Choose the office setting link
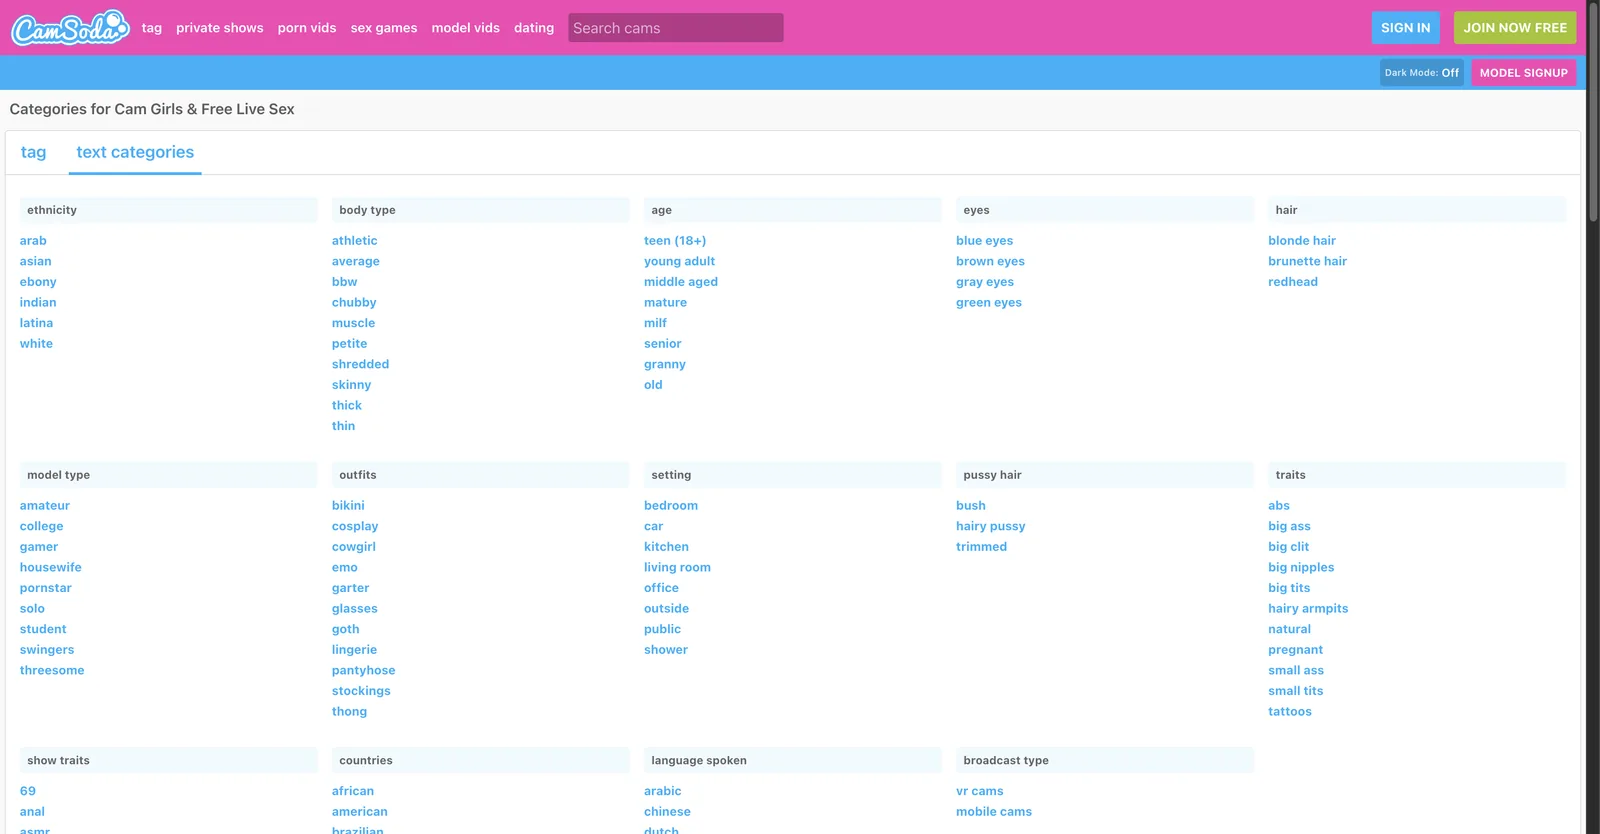The width and height of the screenshot is (1600, 834). [662, 588]
